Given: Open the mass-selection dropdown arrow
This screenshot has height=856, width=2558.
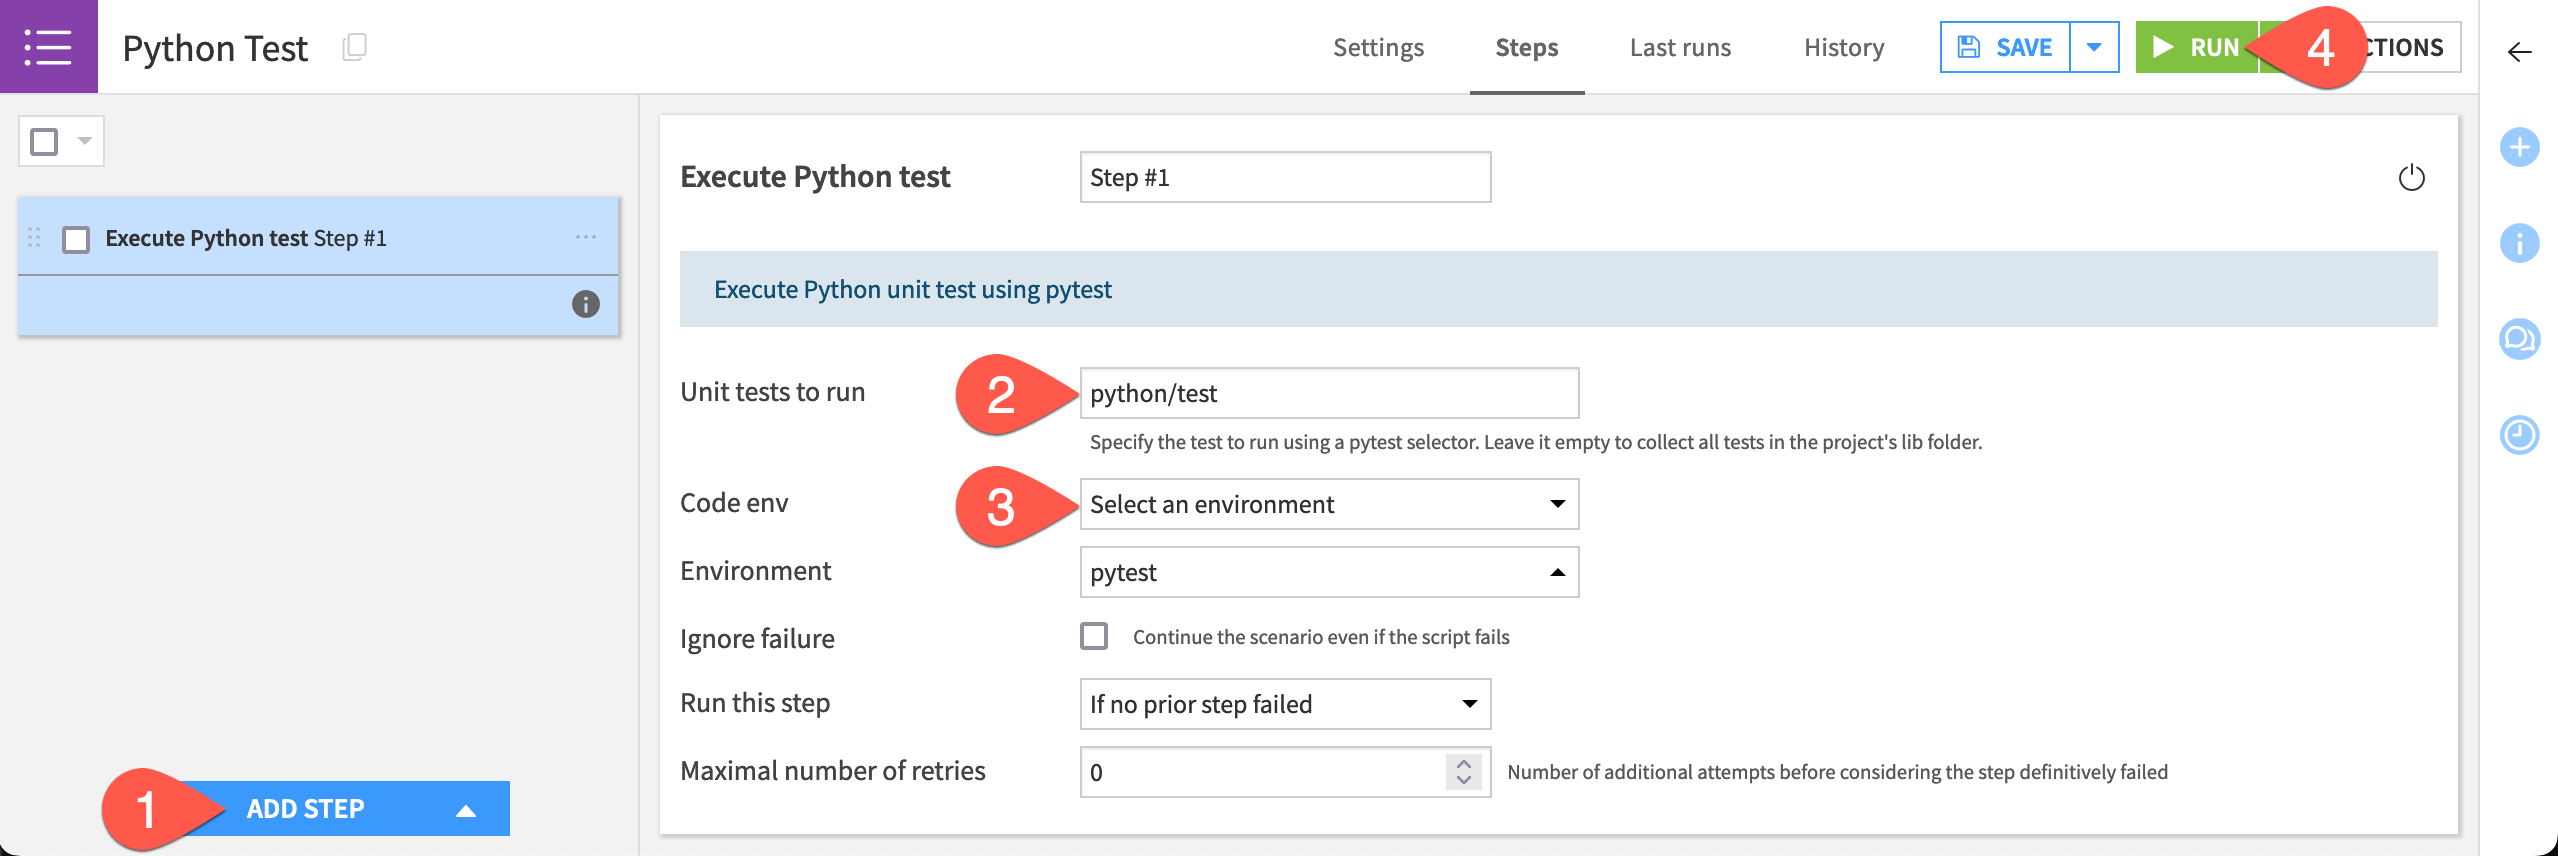Looking at the screenshot, I should 85,141.
